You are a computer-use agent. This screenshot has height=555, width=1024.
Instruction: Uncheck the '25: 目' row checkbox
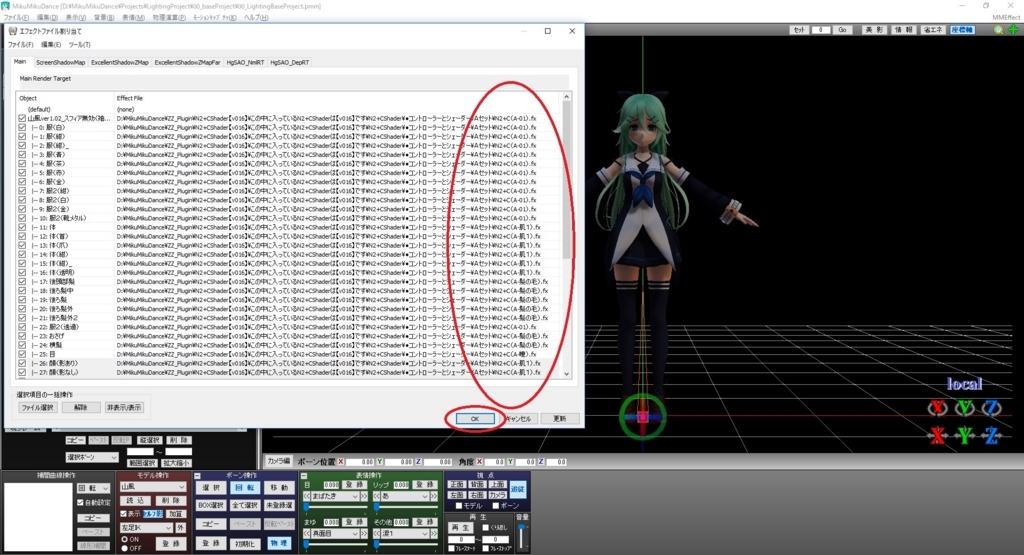(x=22, y=354)
